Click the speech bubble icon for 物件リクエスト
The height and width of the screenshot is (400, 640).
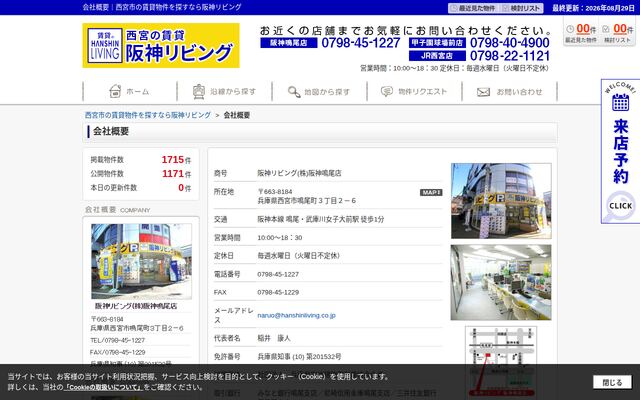pos(387,91)
